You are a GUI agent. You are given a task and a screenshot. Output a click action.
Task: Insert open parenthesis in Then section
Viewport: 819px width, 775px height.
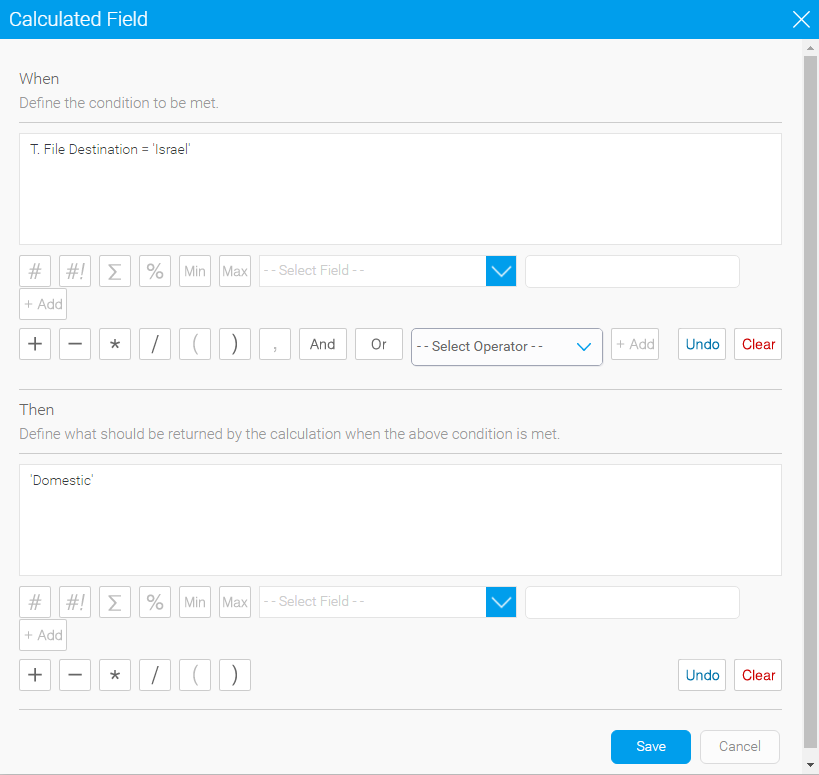195,675
